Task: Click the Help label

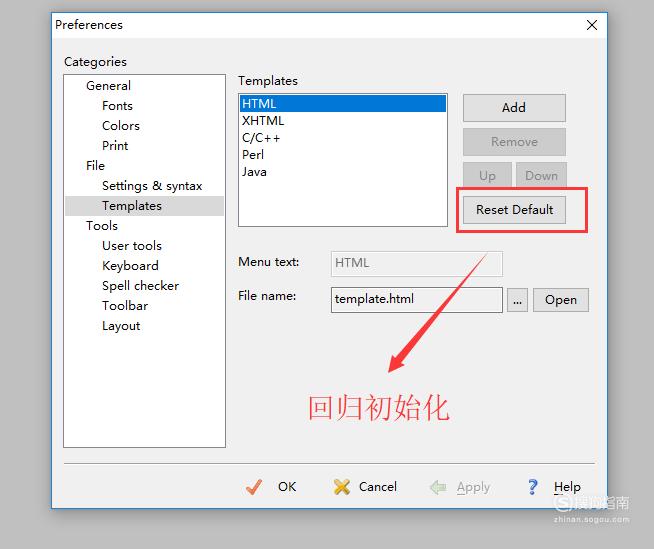Action: (x=567, y=487)
